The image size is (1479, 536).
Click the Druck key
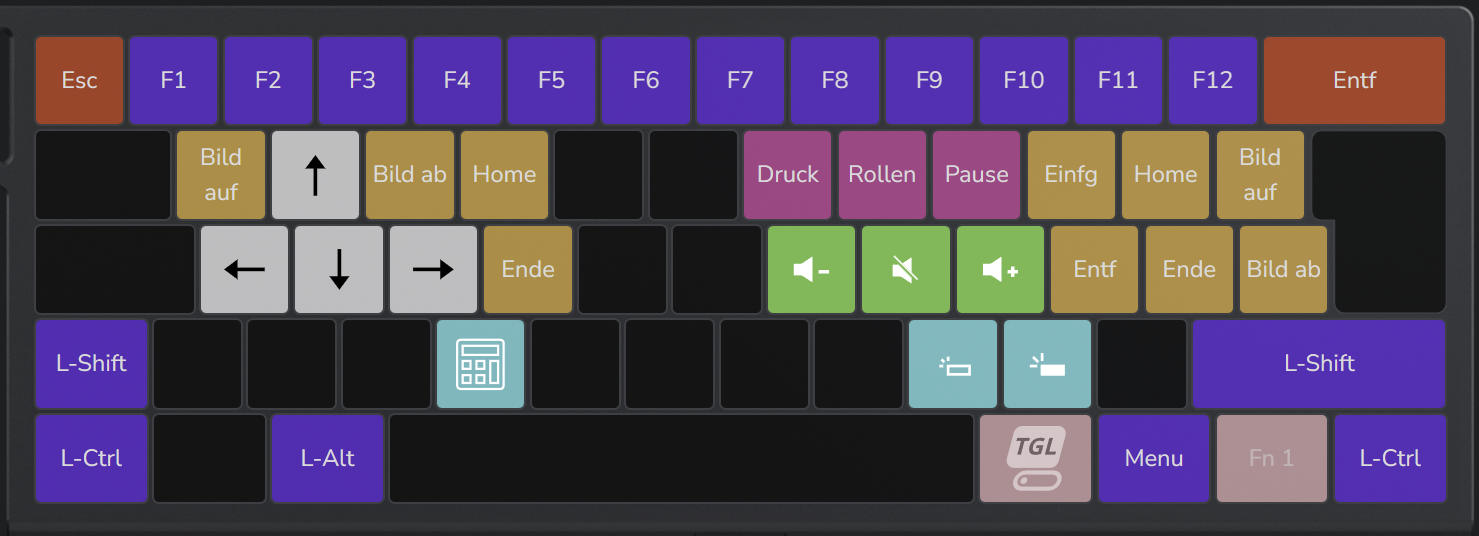(x=787, y=175)
